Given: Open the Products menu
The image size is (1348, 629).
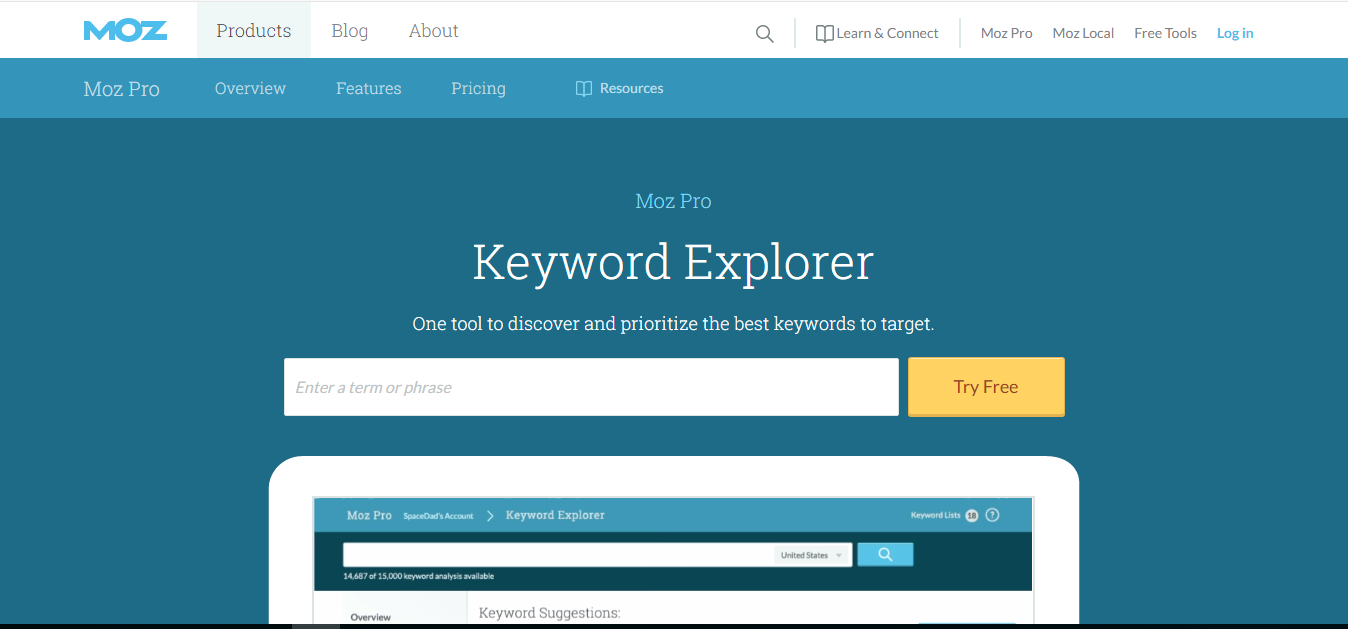Looking at the screenshot, I should coord(254,31).
